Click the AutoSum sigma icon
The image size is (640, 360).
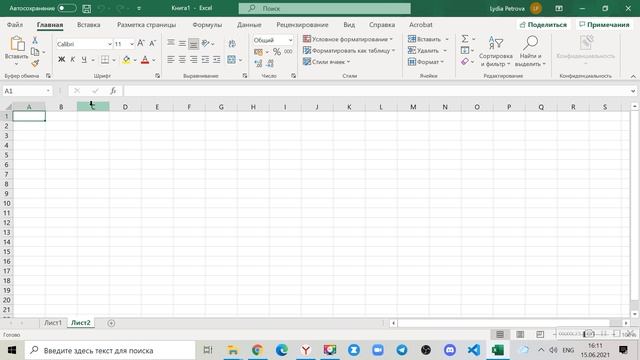465,39
